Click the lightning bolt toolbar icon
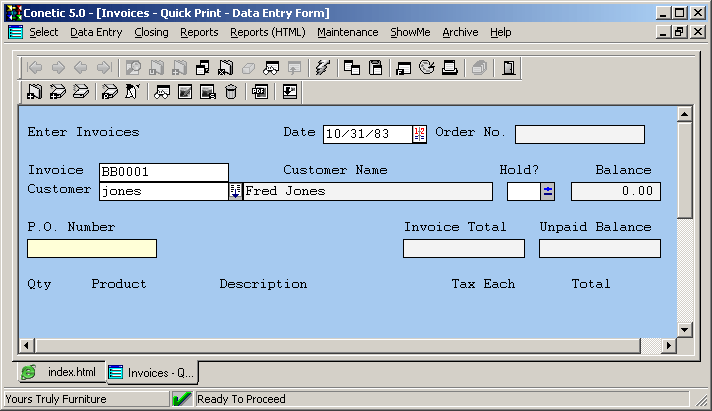The width and height of the screenshot is (712, 411). pos(321,69)
